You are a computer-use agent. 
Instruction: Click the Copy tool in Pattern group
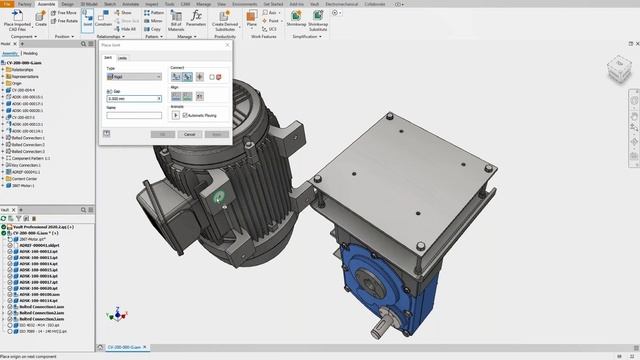(152, 29)
